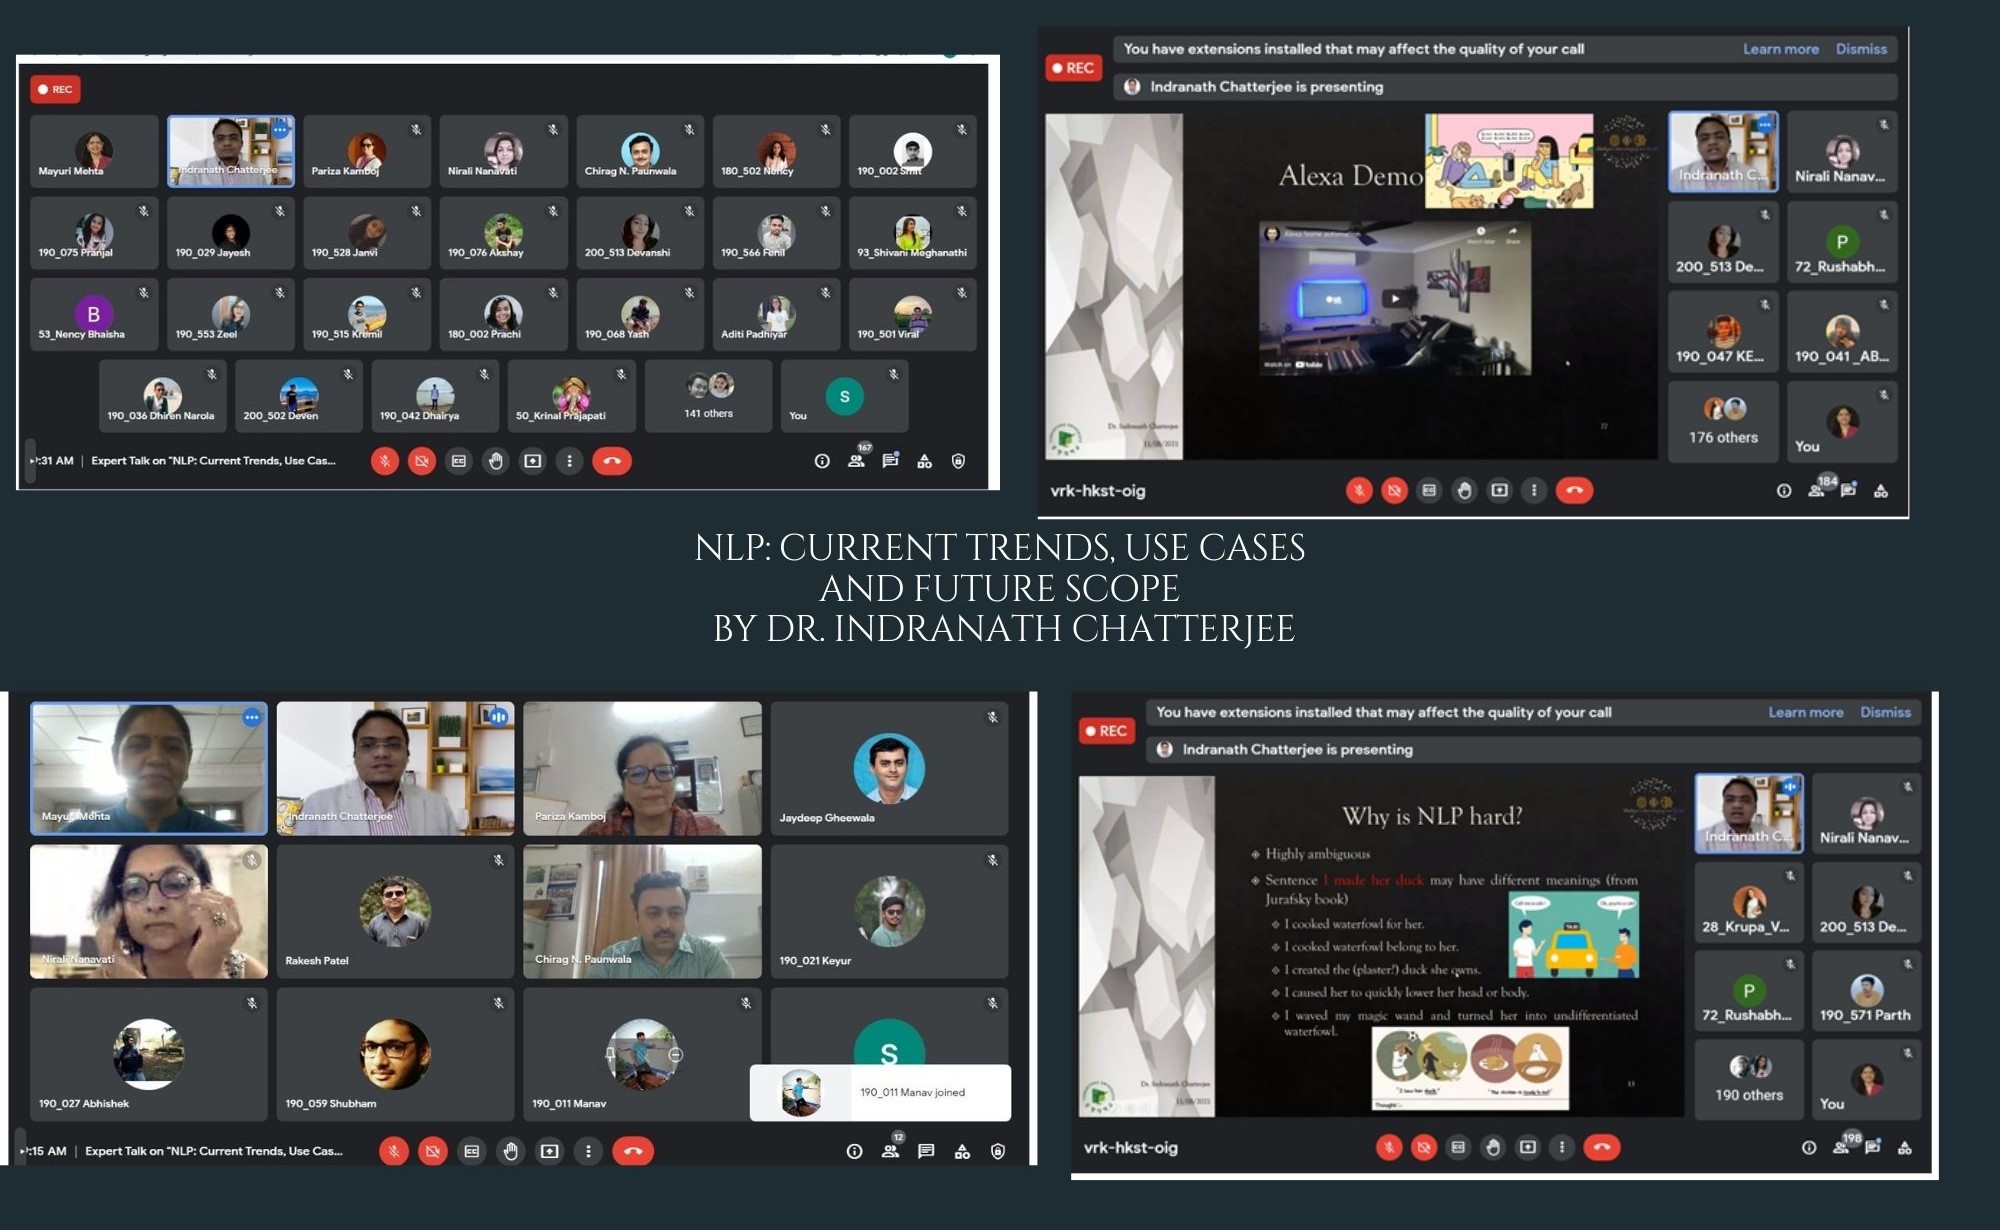Raise hand in the top-left 9:31 AM meeting
The image size is (2000, 1230).
[x=496, y=461]
